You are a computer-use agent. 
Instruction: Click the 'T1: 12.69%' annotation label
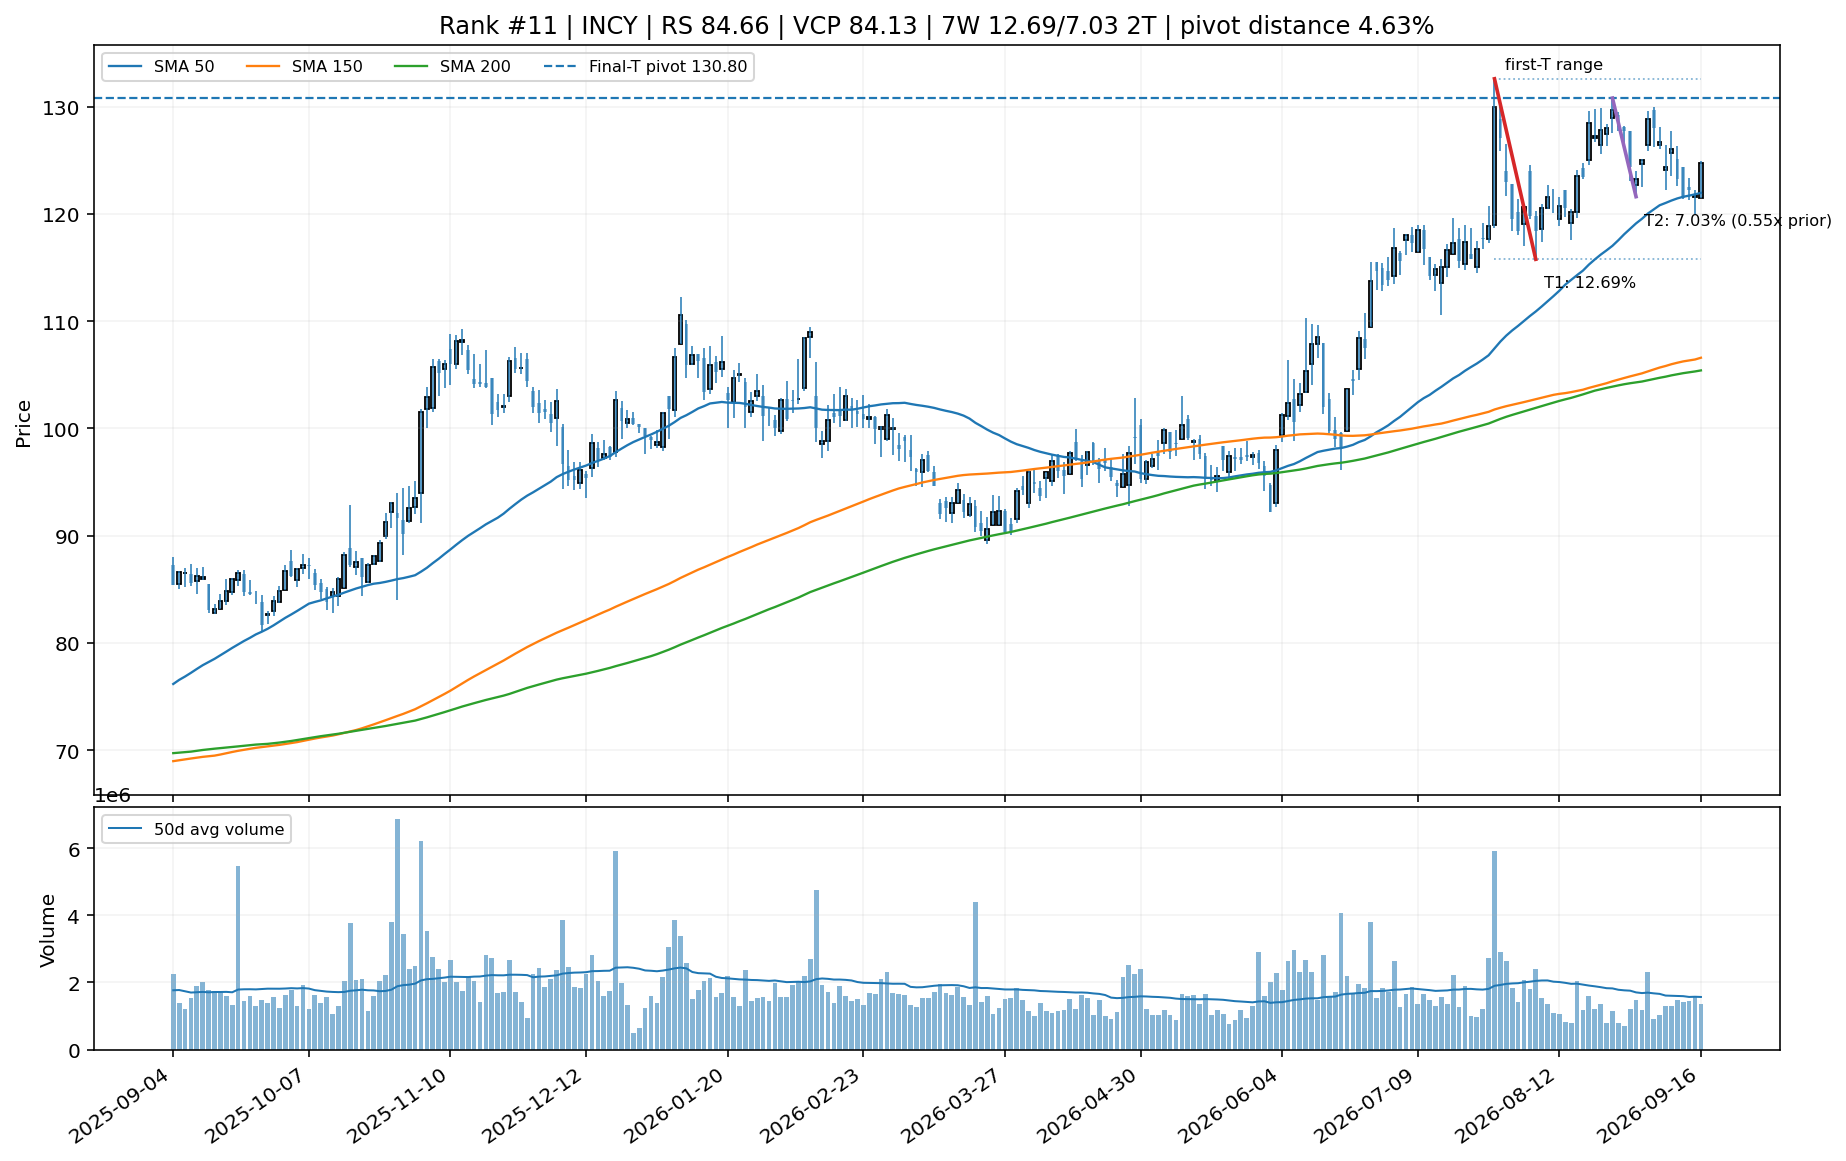point(1590,283)
